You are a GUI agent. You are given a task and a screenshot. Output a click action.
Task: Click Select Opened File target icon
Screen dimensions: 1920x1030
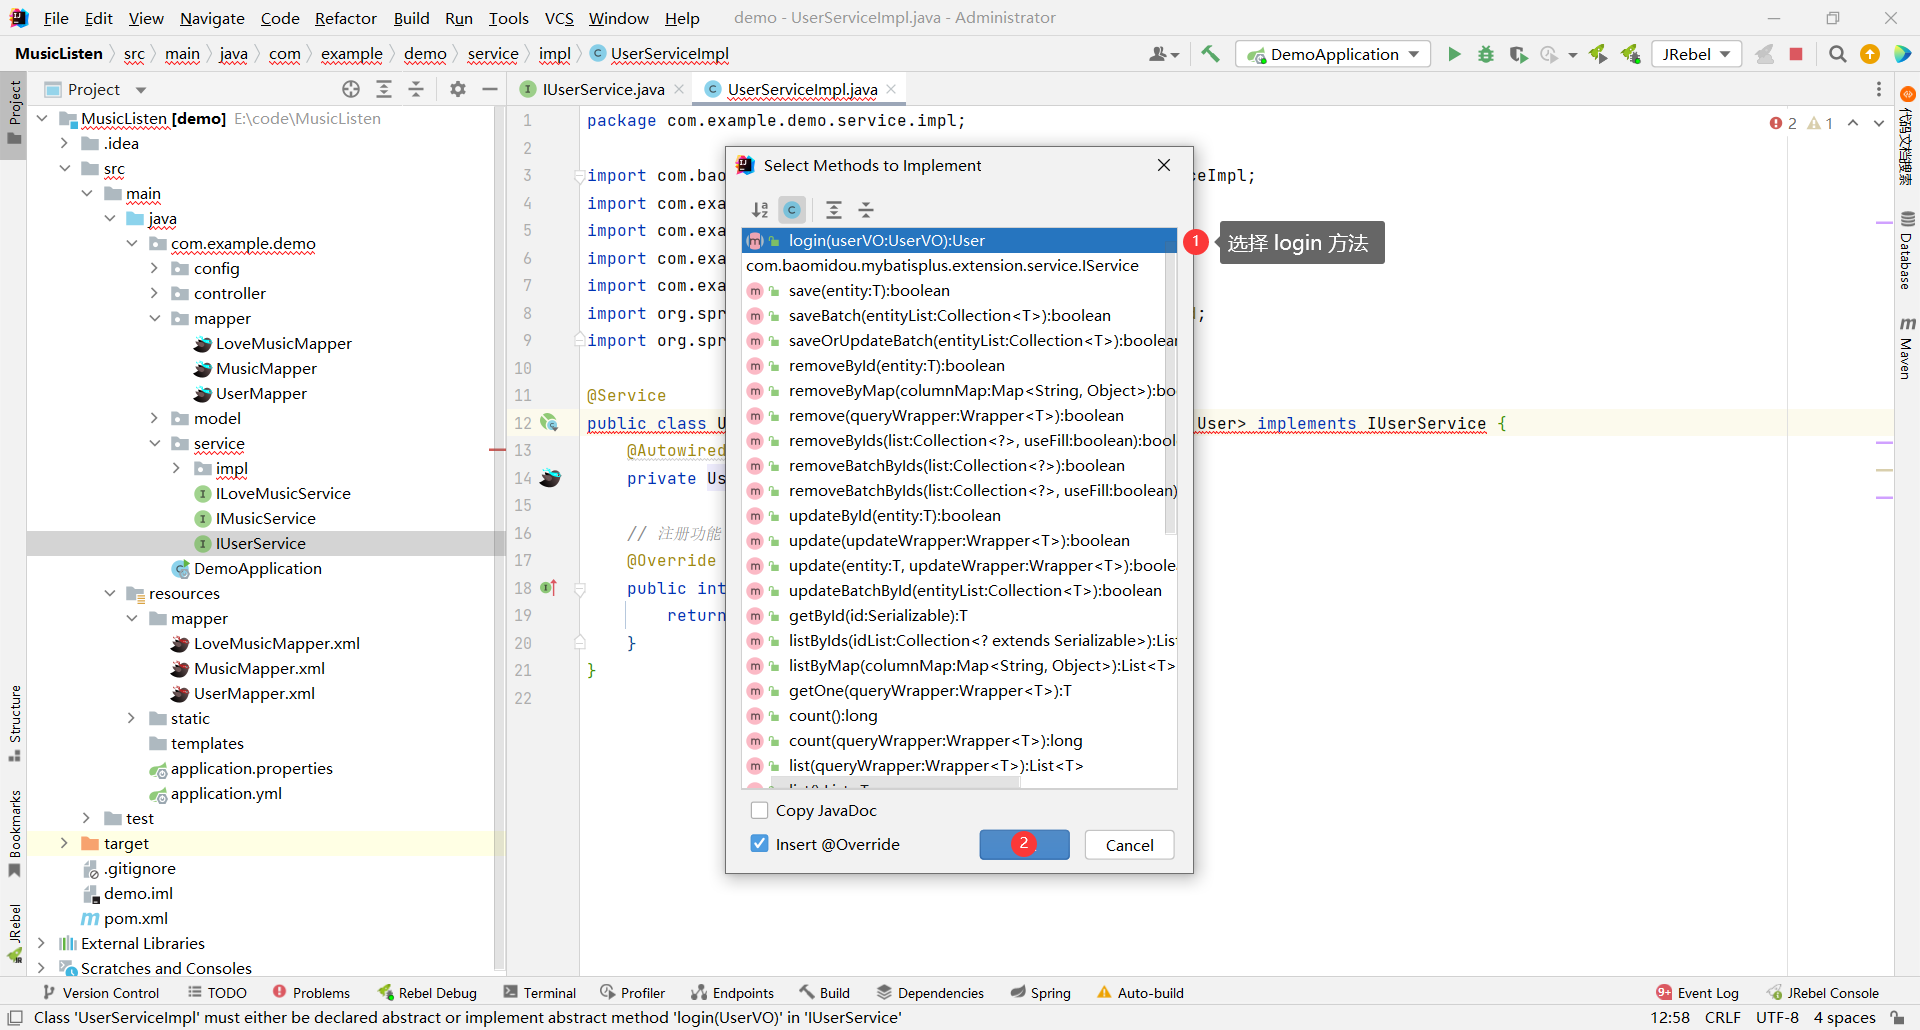(x=351, y=90)
